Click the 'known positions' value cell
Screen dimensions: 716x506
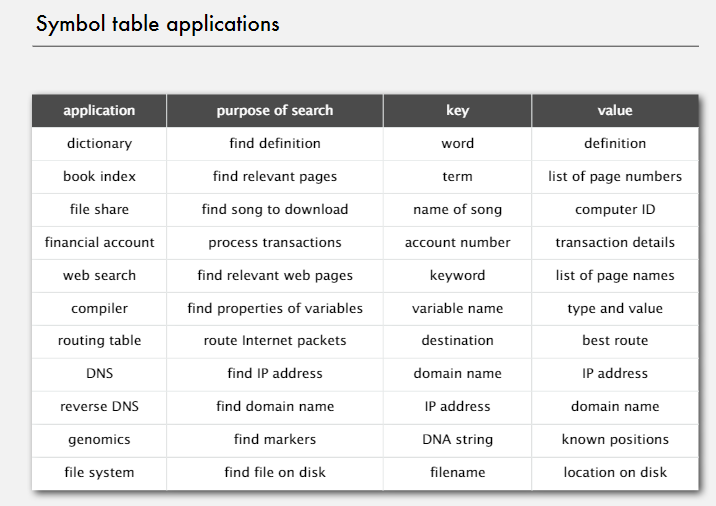[615, 439]
